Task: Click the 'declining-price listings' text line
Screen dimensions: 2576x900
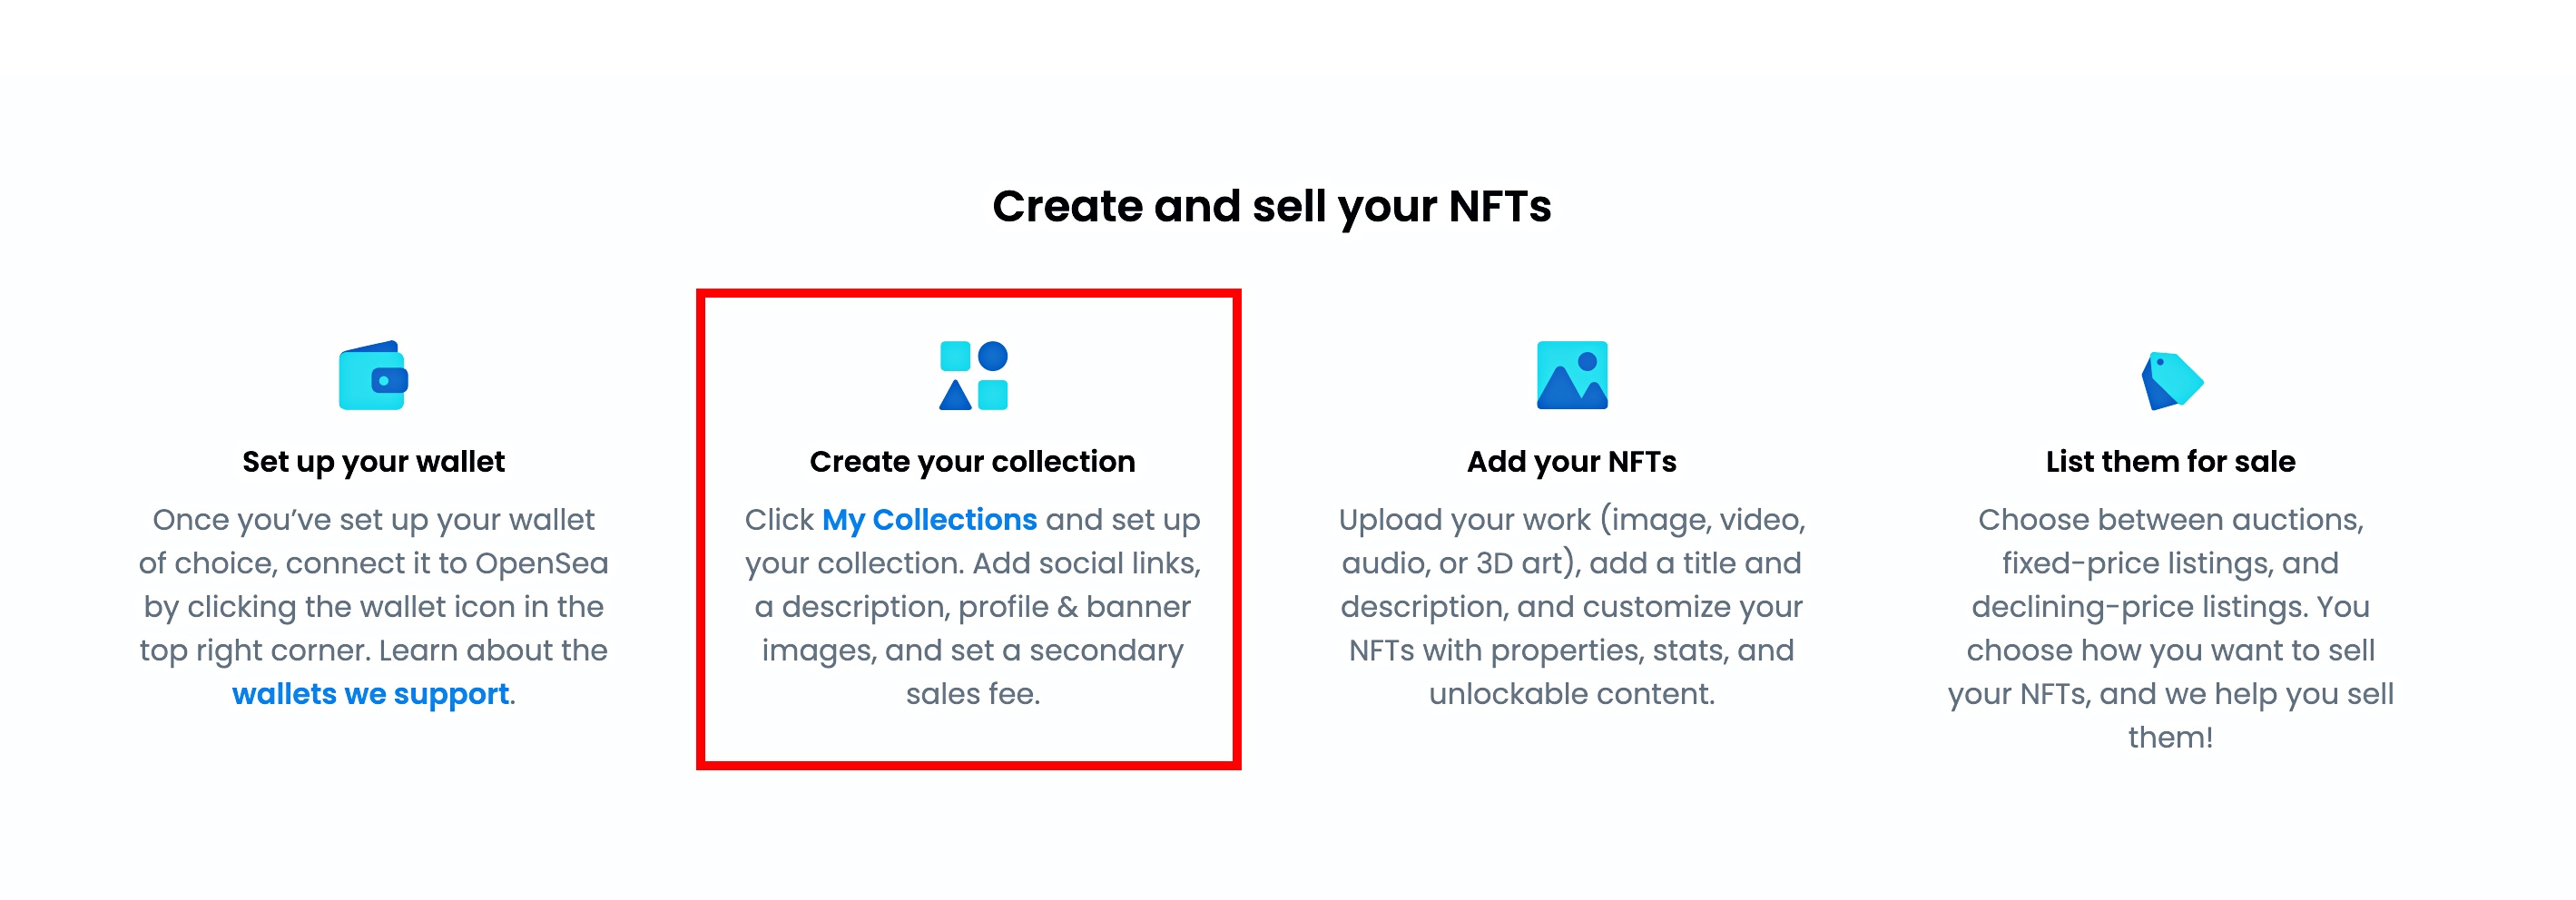Action: [2170, 607]
